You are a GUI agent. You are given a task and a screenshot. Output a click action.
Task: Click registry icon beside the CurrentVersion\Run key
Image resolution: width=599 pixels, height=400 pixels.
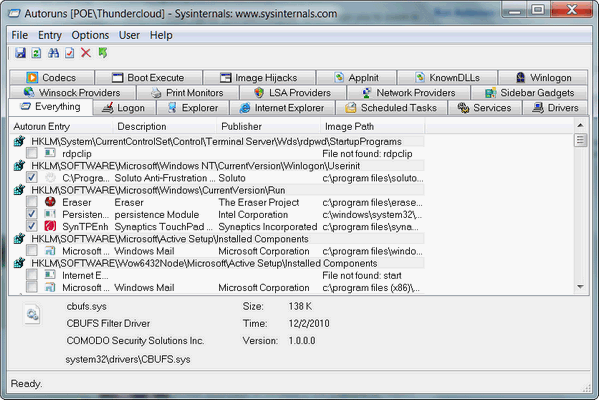[x=19, y=190]
